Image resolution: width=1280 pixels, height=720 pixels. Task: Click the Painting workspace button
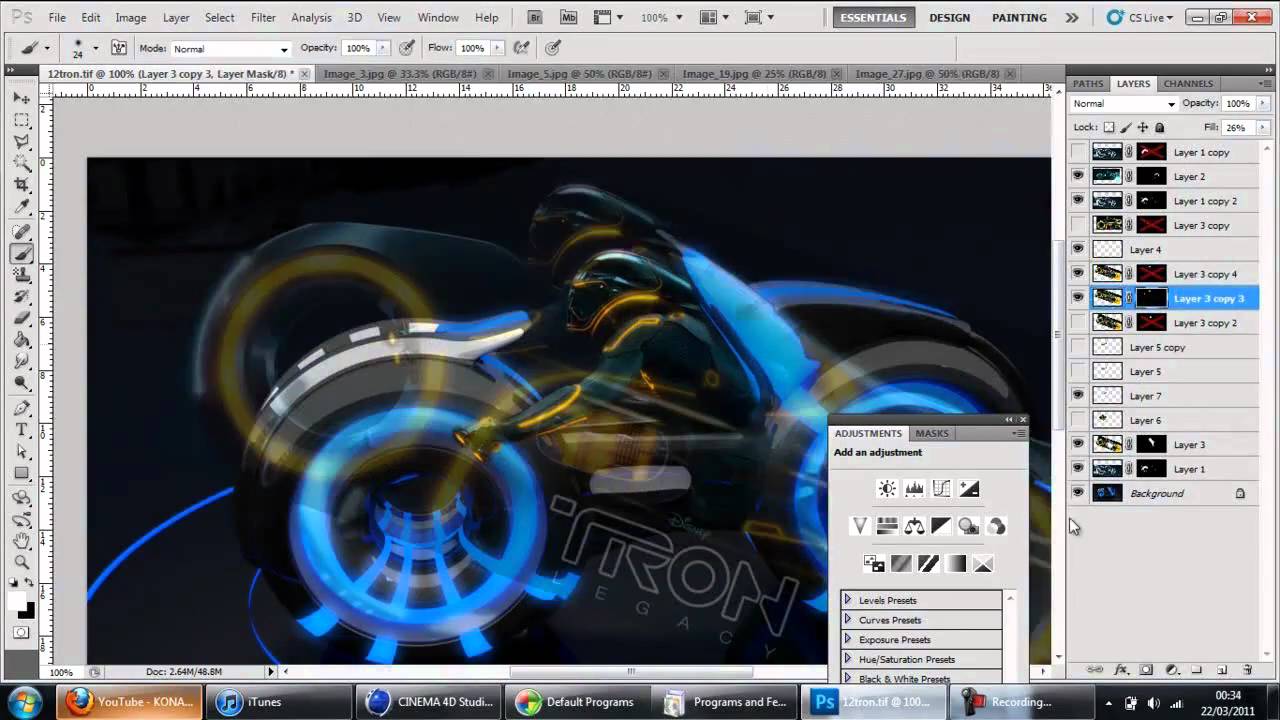coord(1020,18)
